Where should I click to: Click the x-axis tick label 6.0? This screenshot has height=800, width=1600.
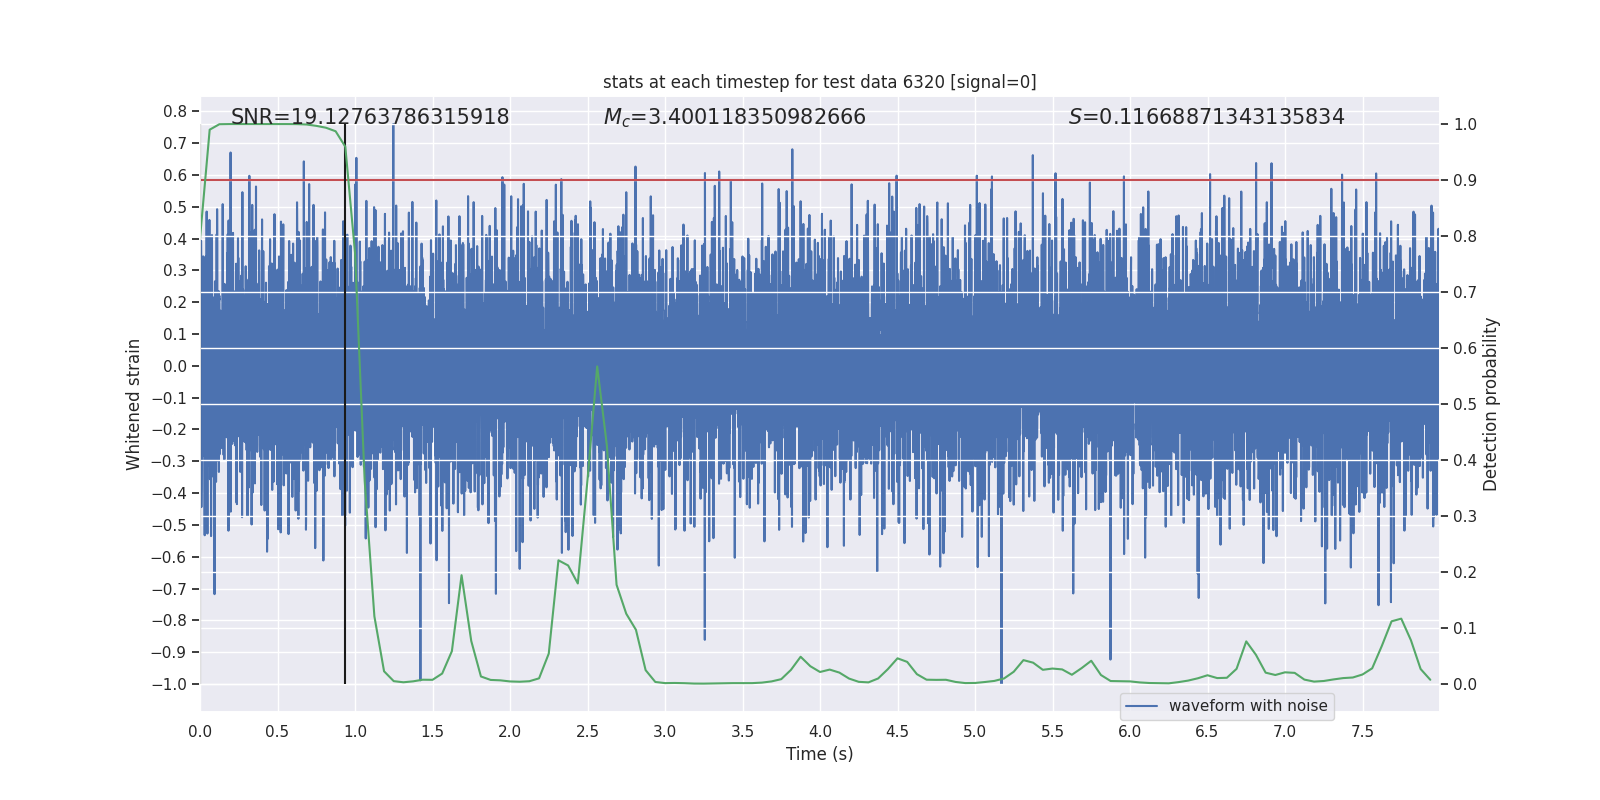click(1130, 732)
